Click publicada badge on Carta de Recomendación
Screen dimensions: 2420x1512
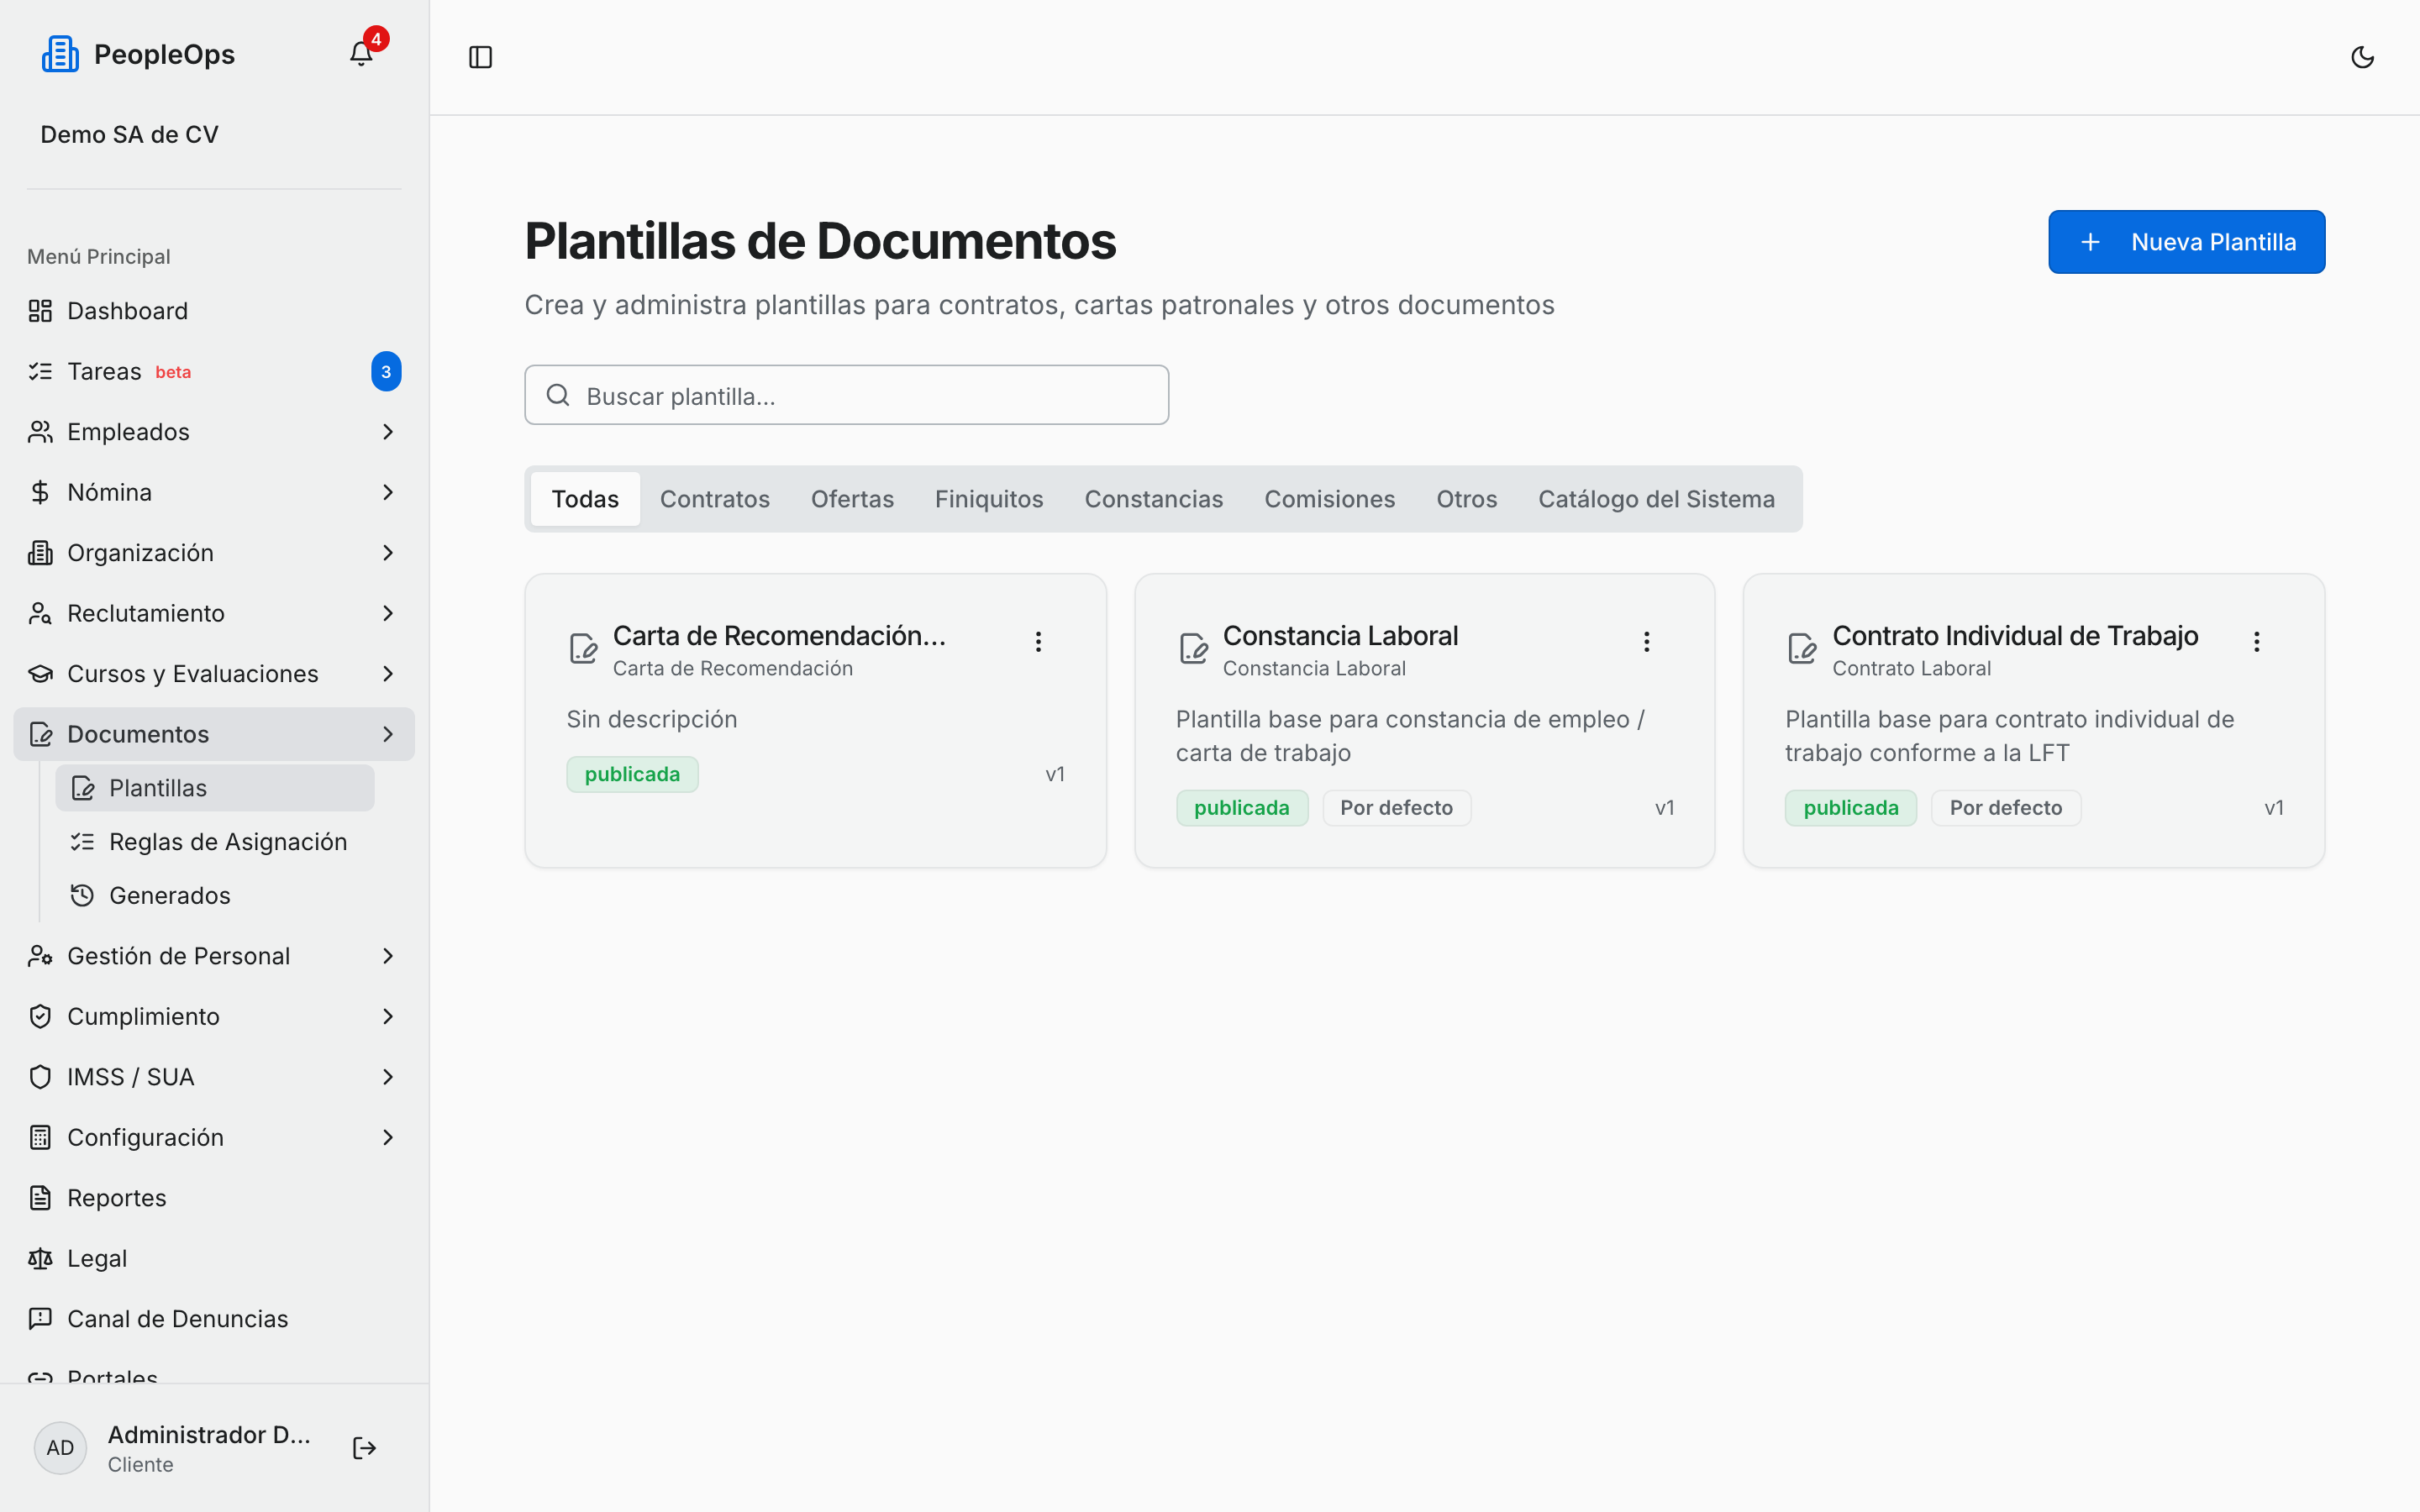pyautogui.click(x=632, y=774)
